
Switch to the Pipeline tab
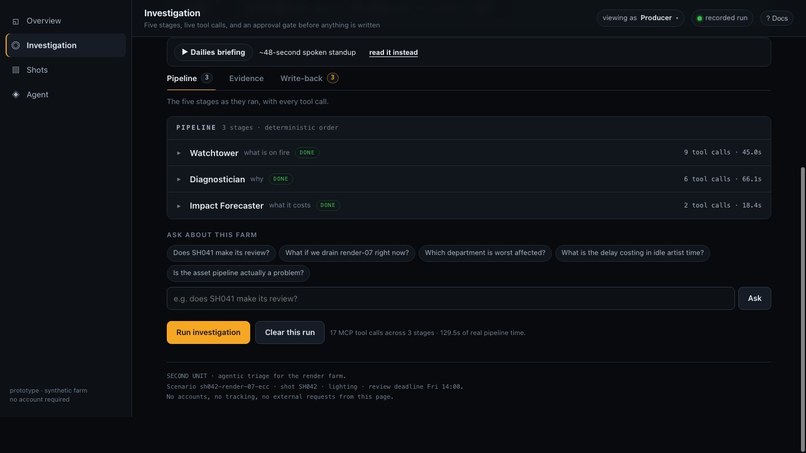(189, 78)
